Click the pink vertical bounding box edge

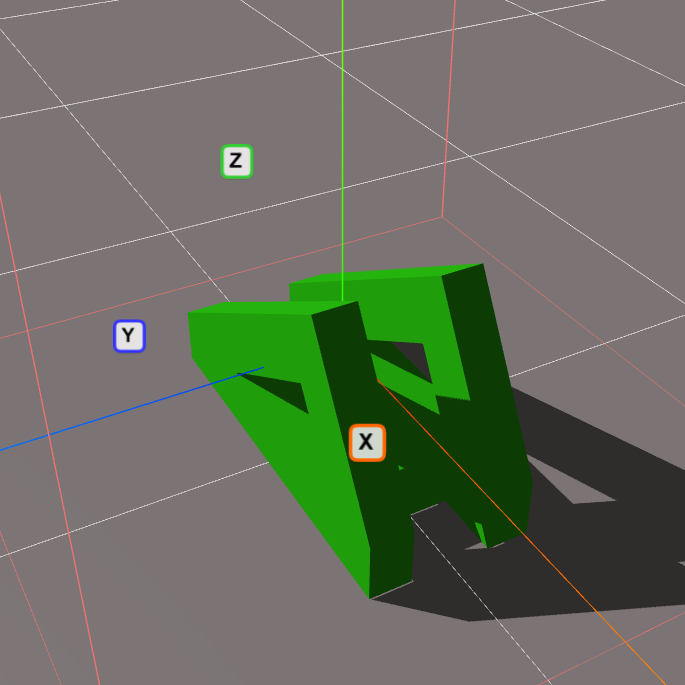pos(448,100)
